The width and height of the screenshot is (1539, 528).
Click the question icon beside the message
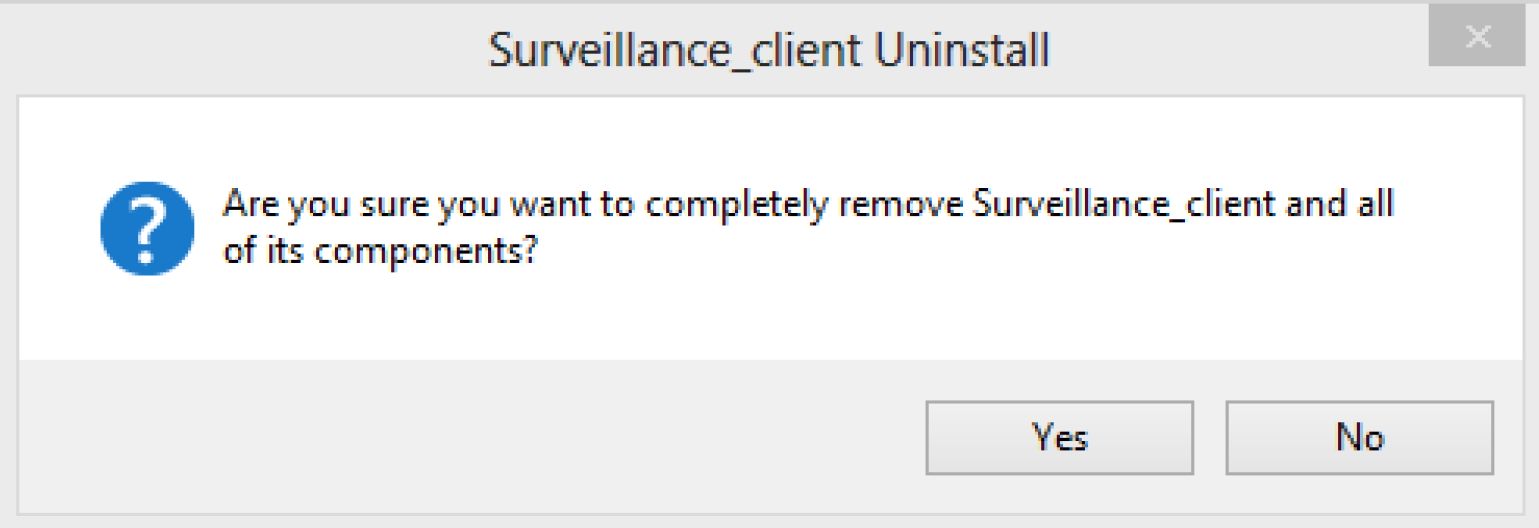(x=147, y=229)
